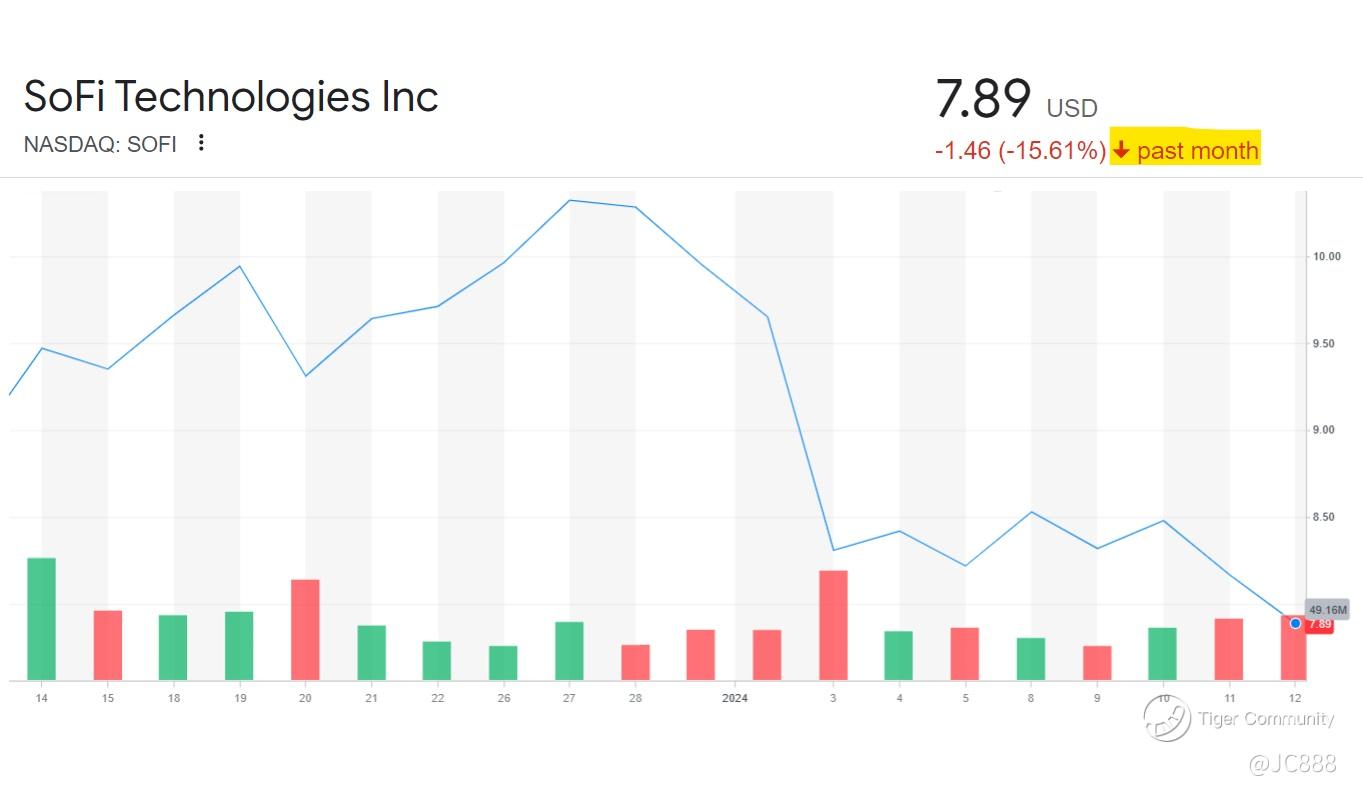Click the 10.00 price axis label
The height and width of the screenshot is (794, 1363).
[1326, 257]
